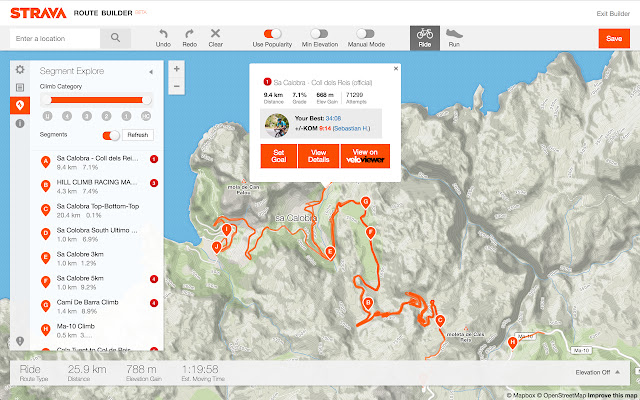
Task: Click Your Best time 34:08 link
Action: point(333,118)
